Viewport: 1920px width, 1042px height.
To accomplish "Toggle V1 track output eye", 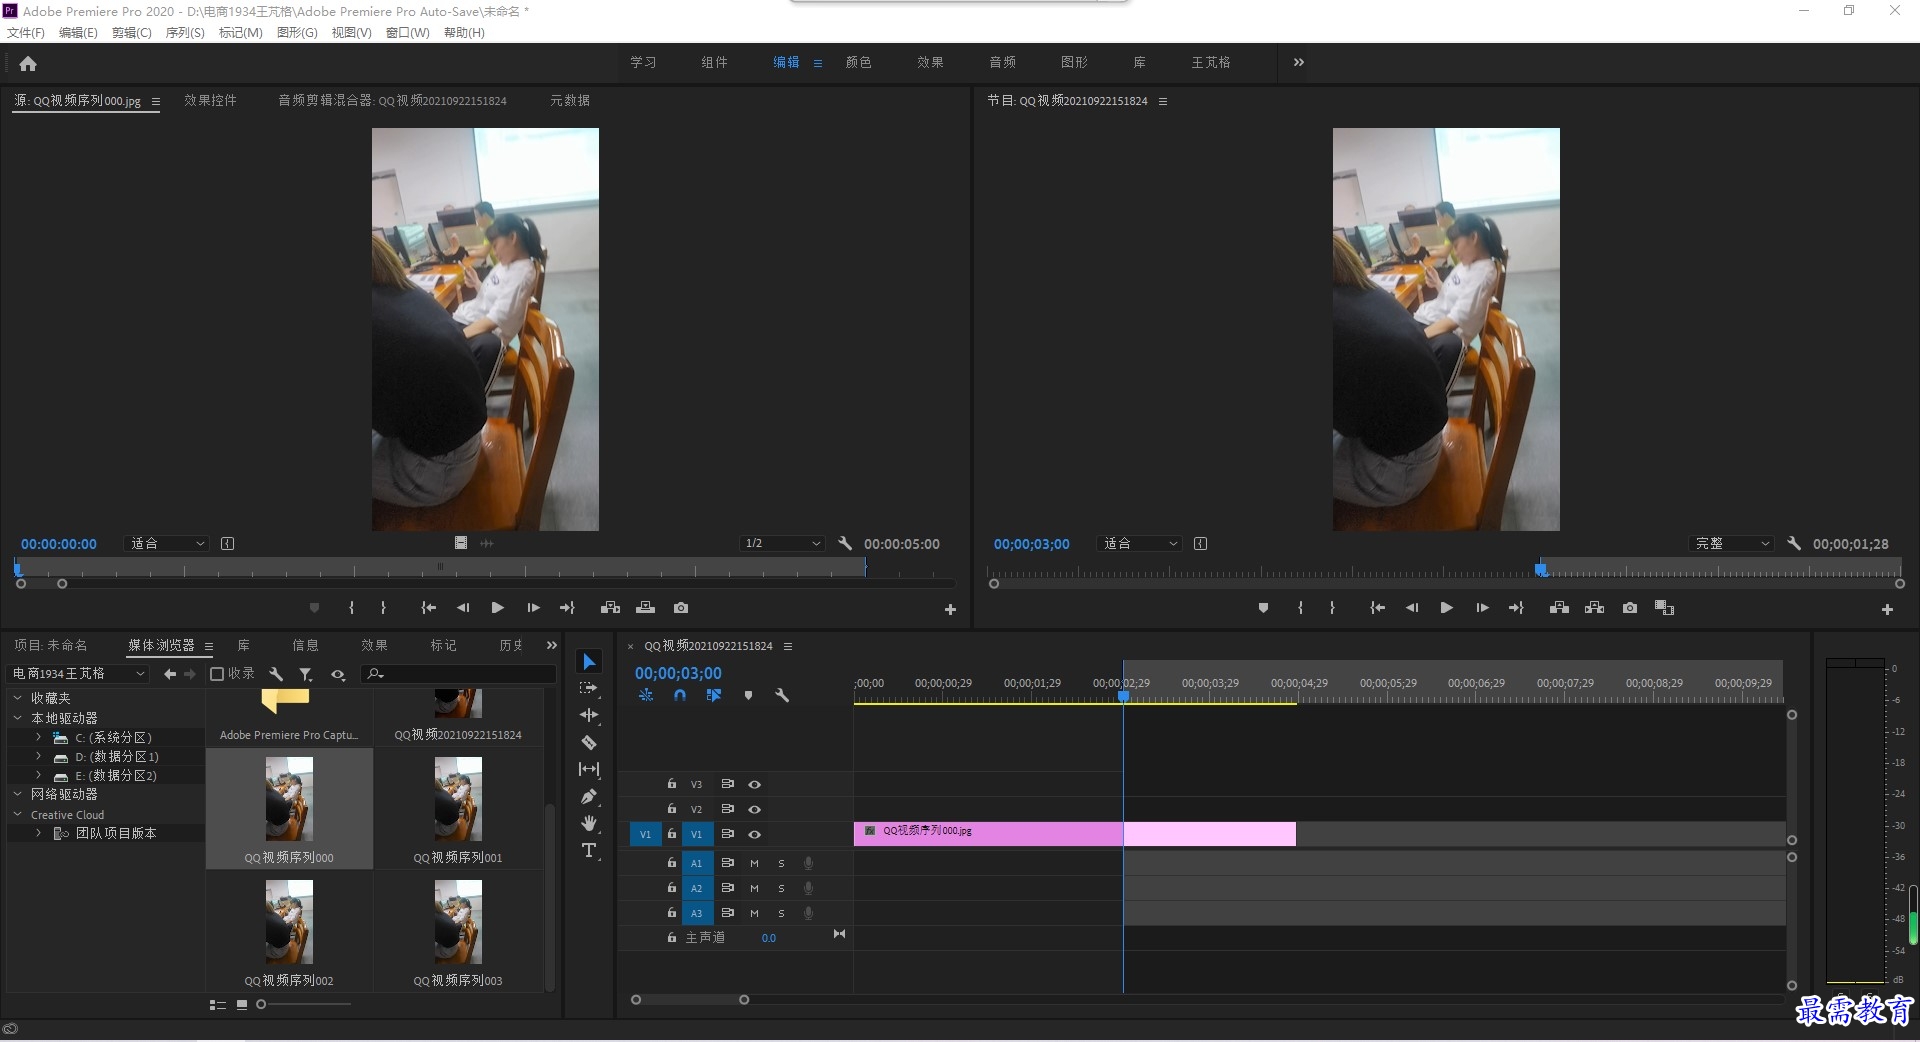I will click(755, 834).
